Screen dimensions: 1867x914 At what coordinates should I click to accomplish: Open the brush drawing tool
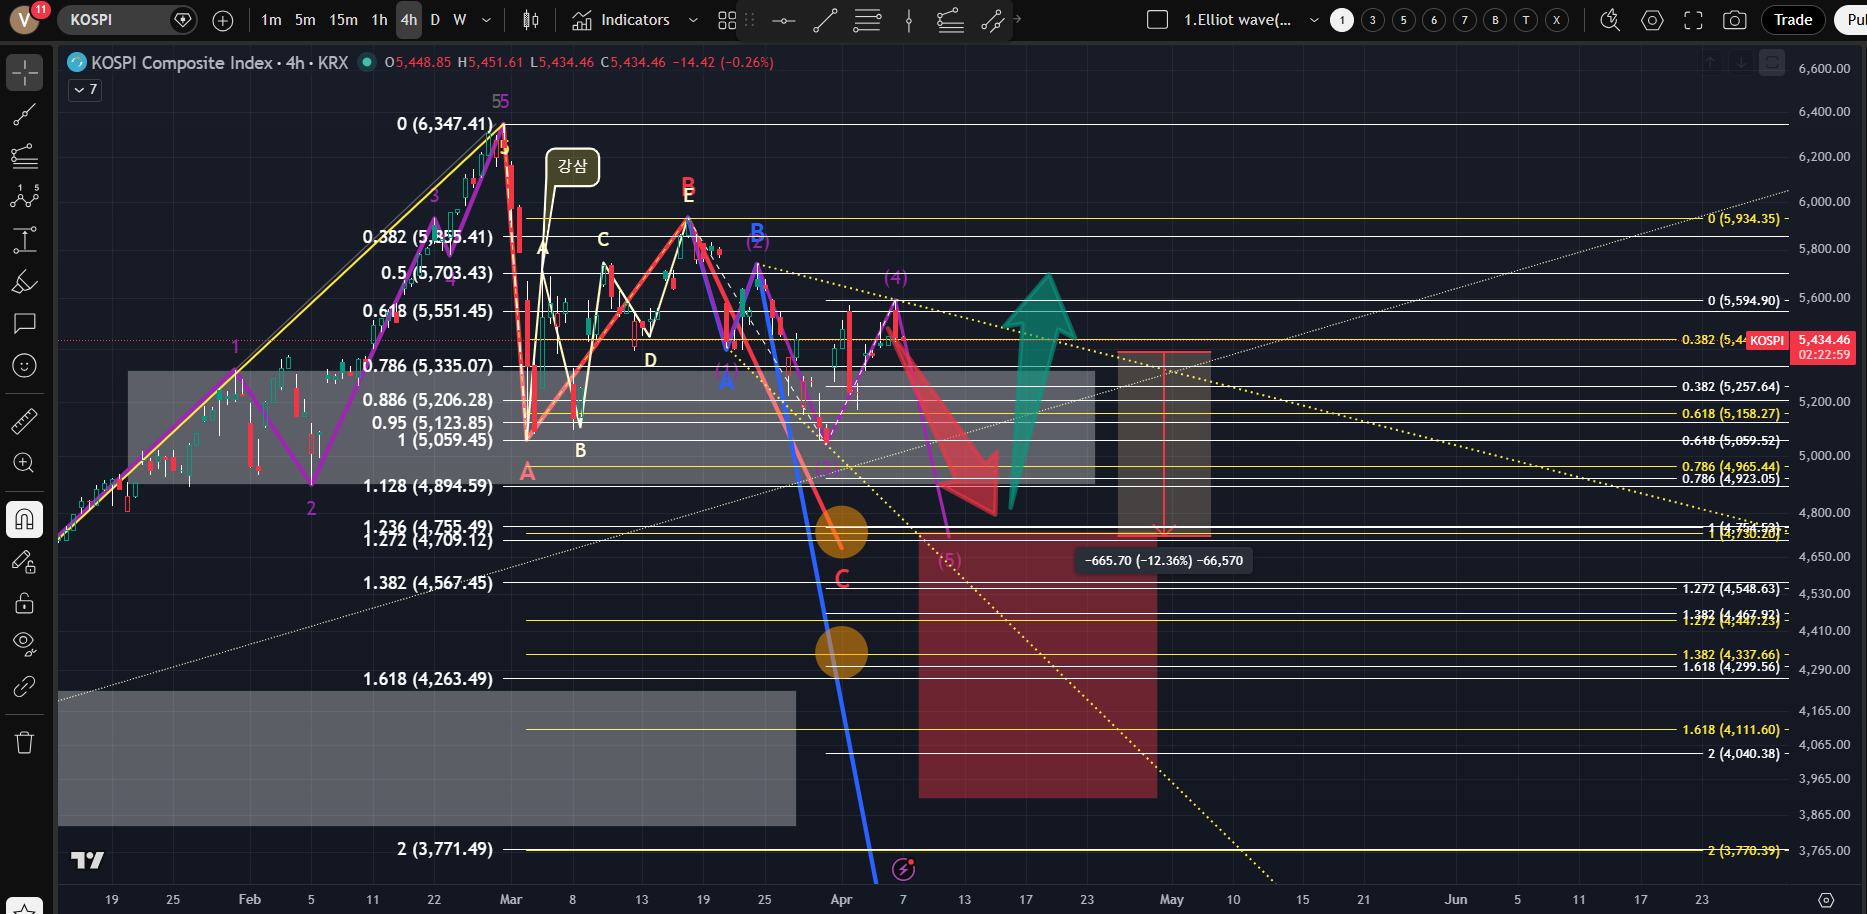tap(24, 282)
